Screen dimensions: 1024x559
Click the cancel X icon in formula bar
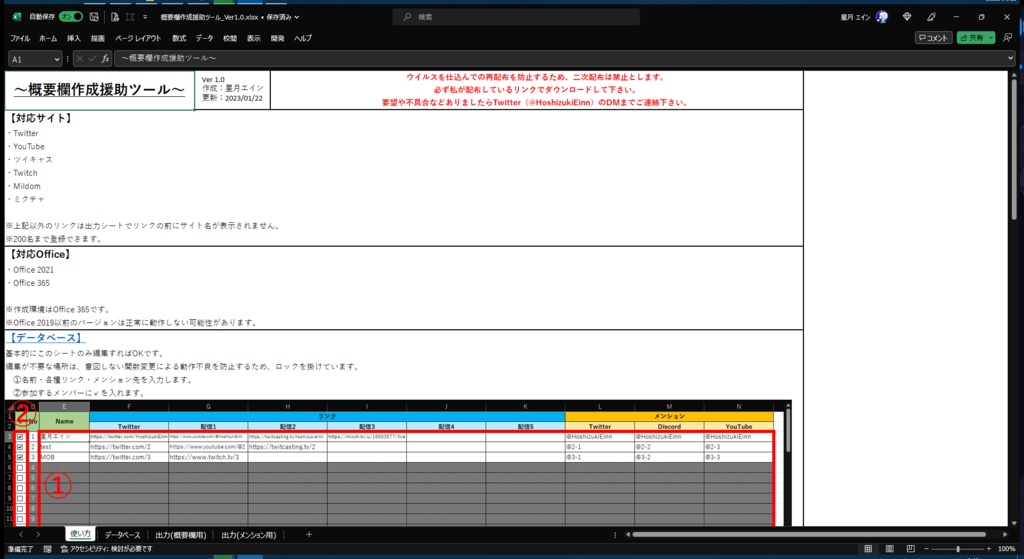click(80, 59)
